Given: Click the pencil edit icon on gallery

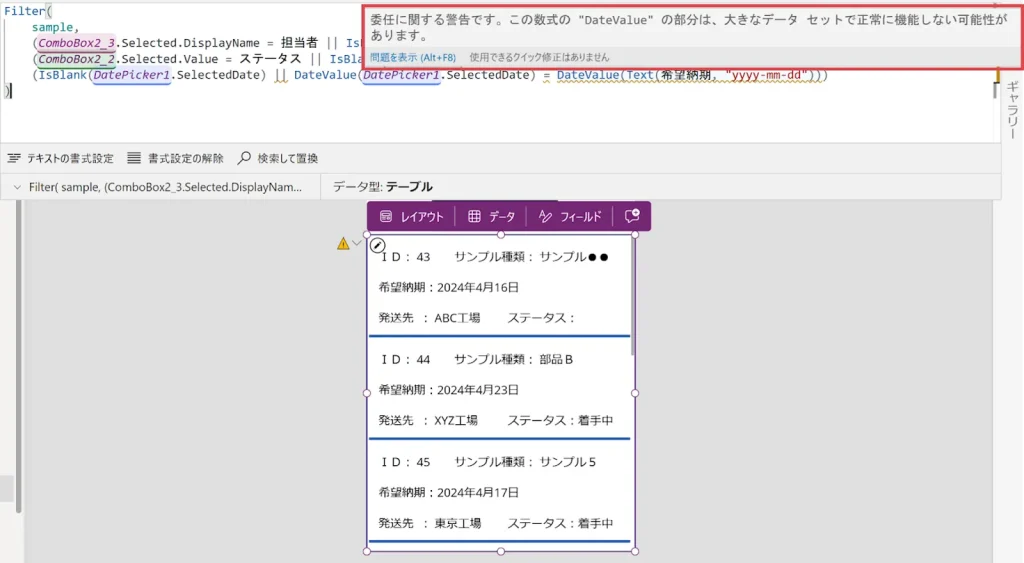Looking at the screenshot, I should [377, 245].
